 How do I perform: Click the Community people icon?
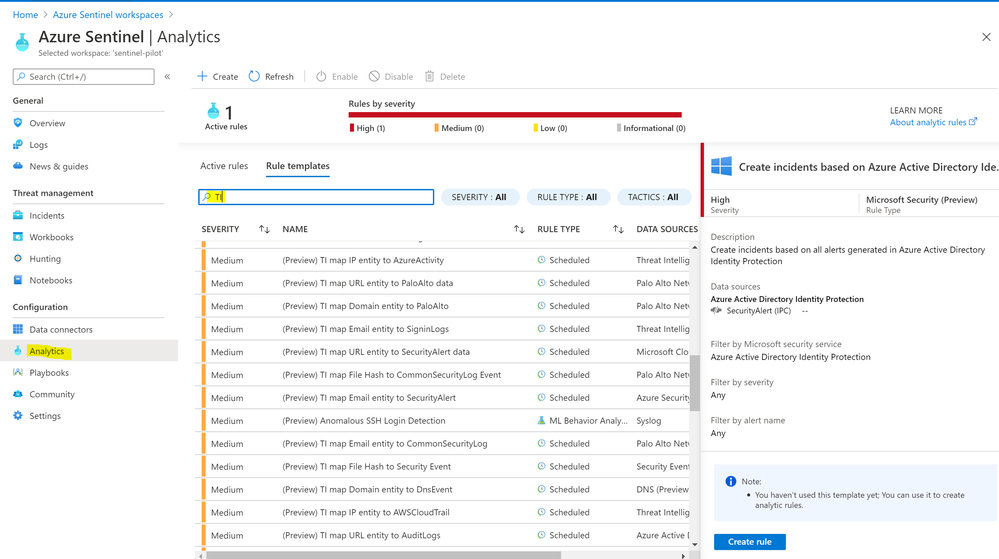pos(18,395)
